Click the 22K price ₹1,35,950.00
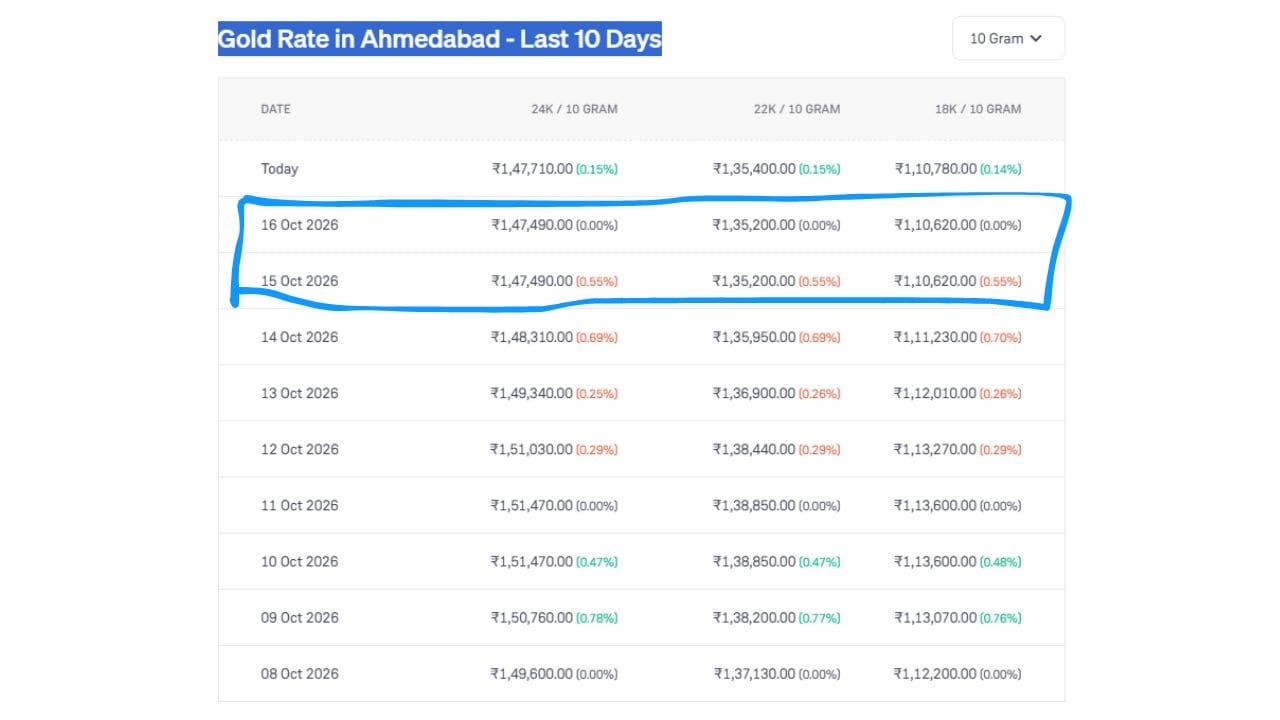 pos(754,337)
